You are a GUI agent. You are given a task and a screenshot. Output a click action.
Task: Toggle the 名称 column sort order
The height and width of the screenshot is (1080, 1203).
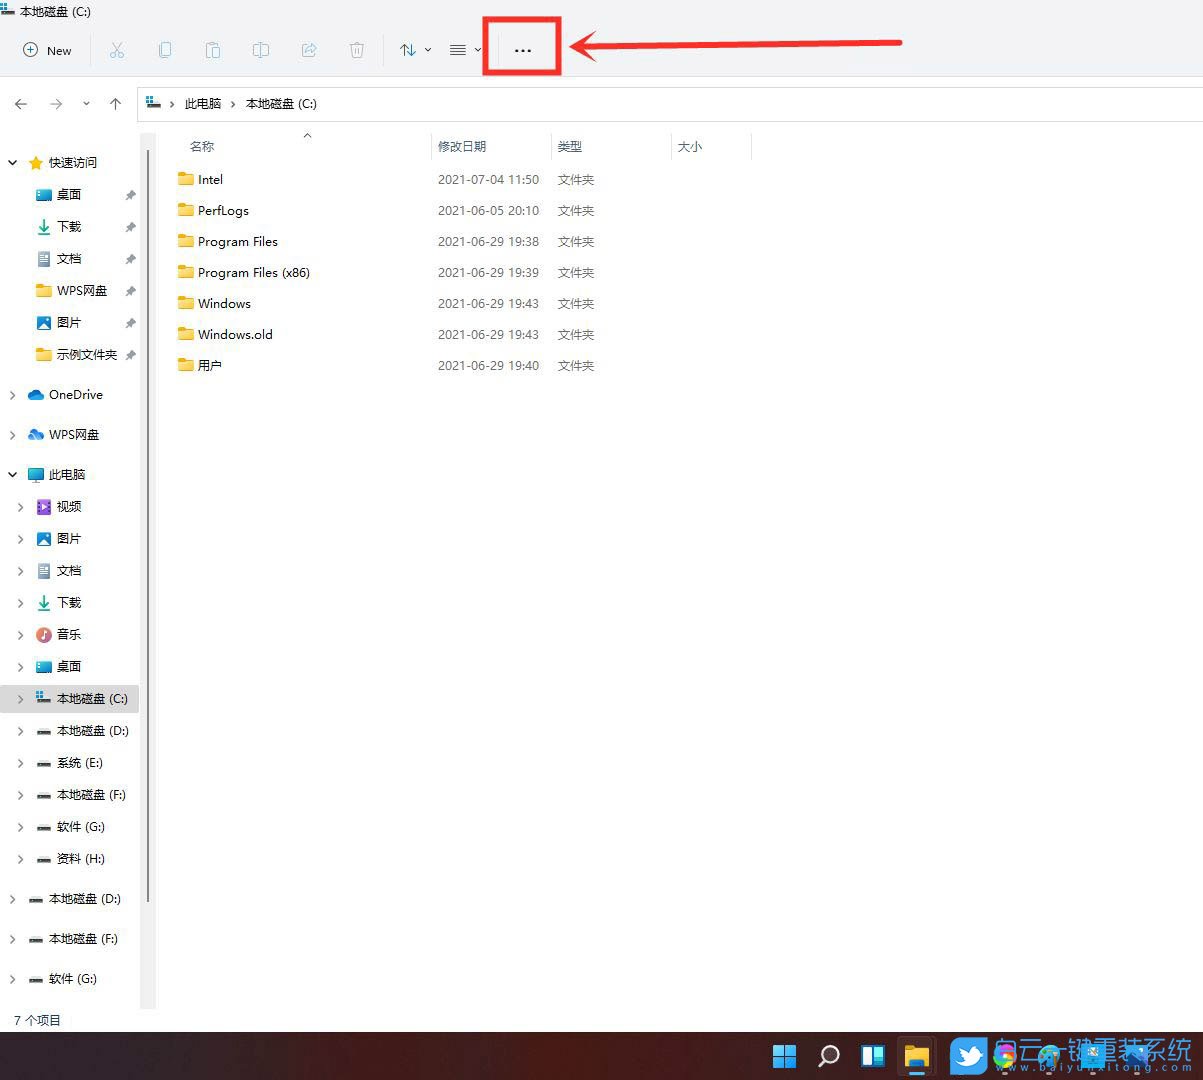(201, 146)
